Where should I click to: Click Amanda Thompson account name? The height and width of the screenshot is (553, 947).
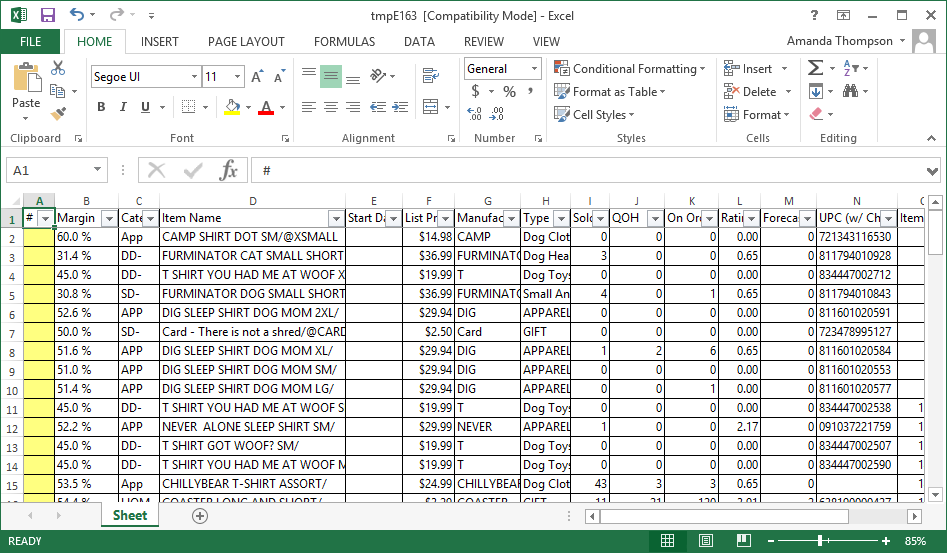coord(839,41)
